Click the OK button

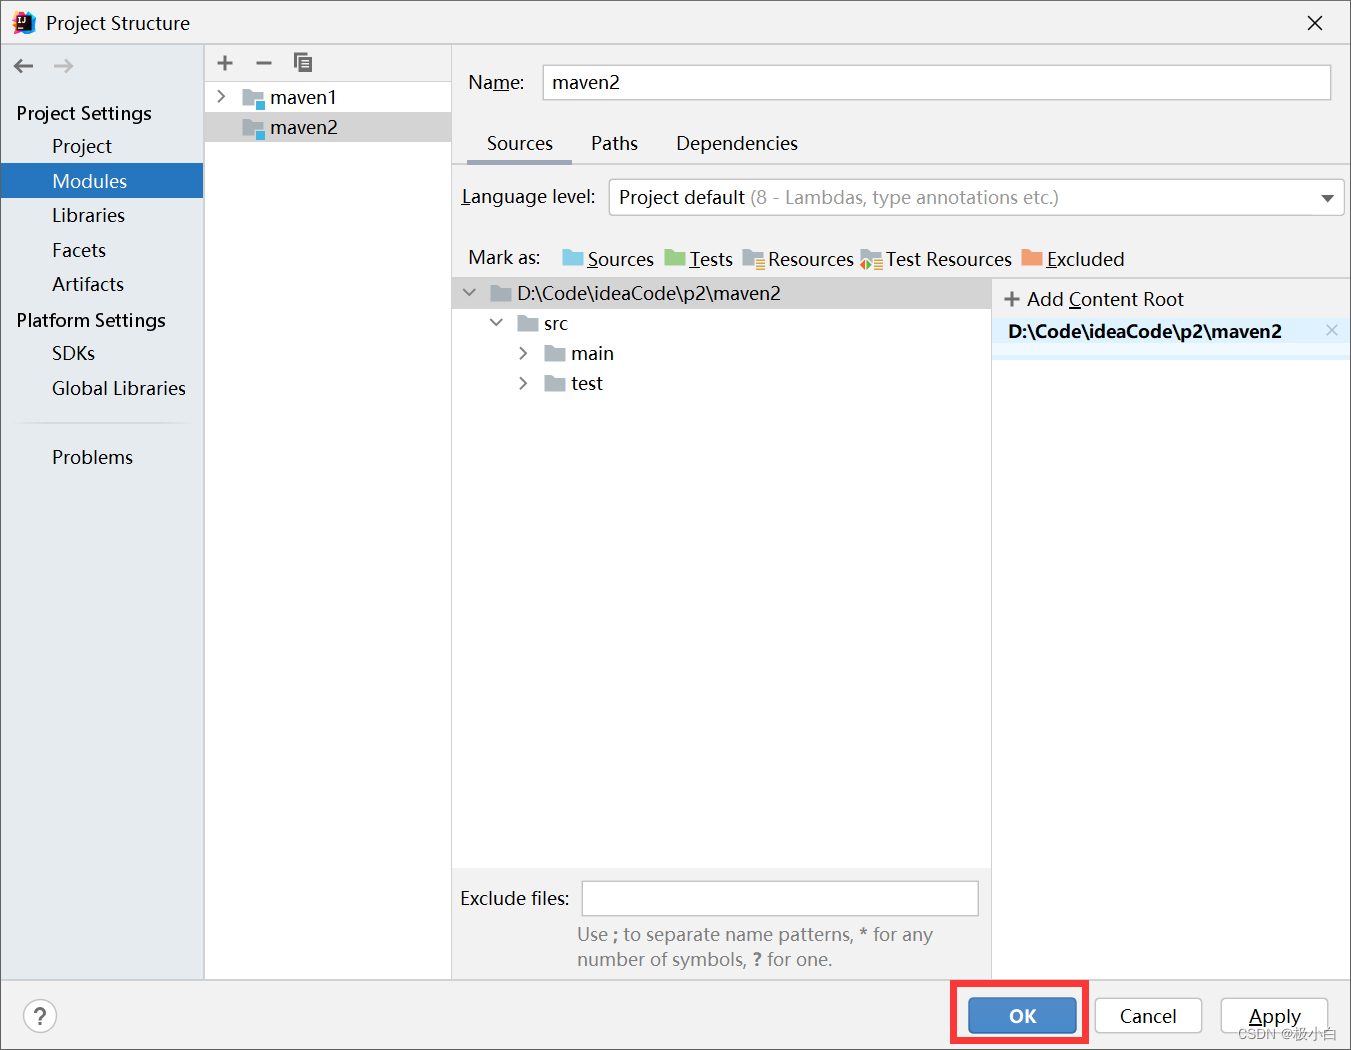coord(1022,1016)
